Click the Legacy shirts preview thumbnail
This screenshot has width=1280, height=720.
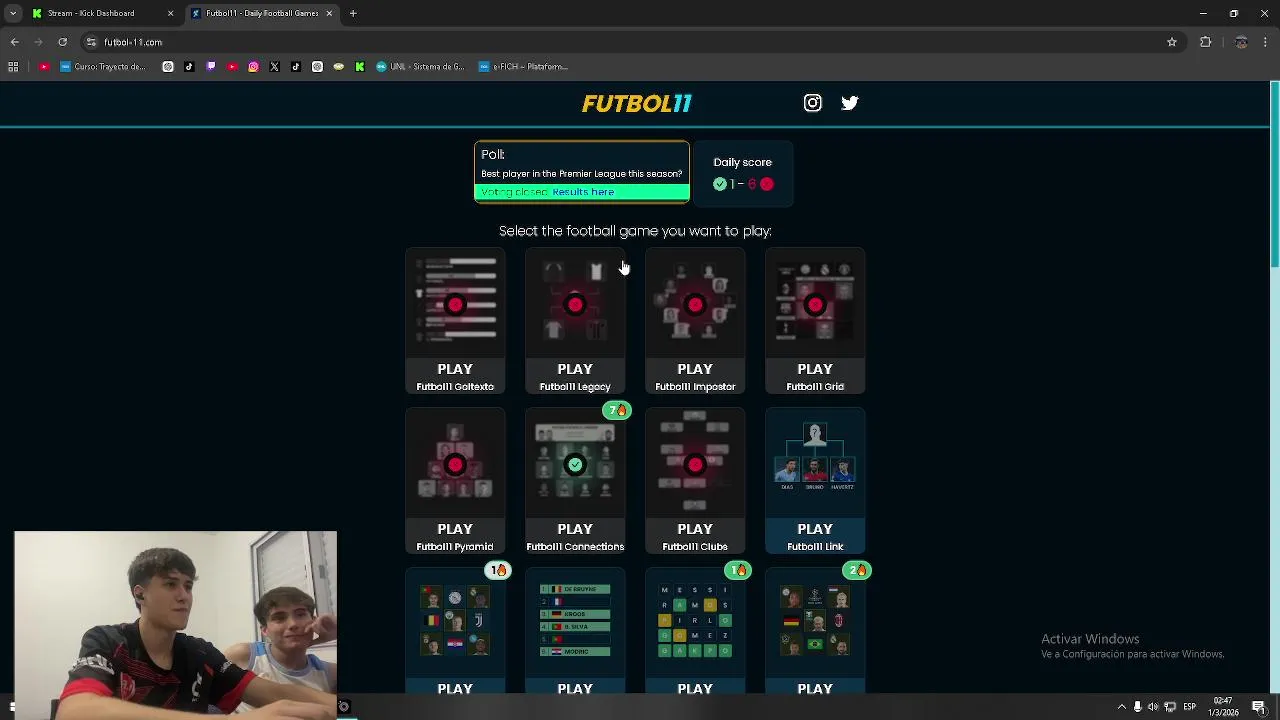575,302
